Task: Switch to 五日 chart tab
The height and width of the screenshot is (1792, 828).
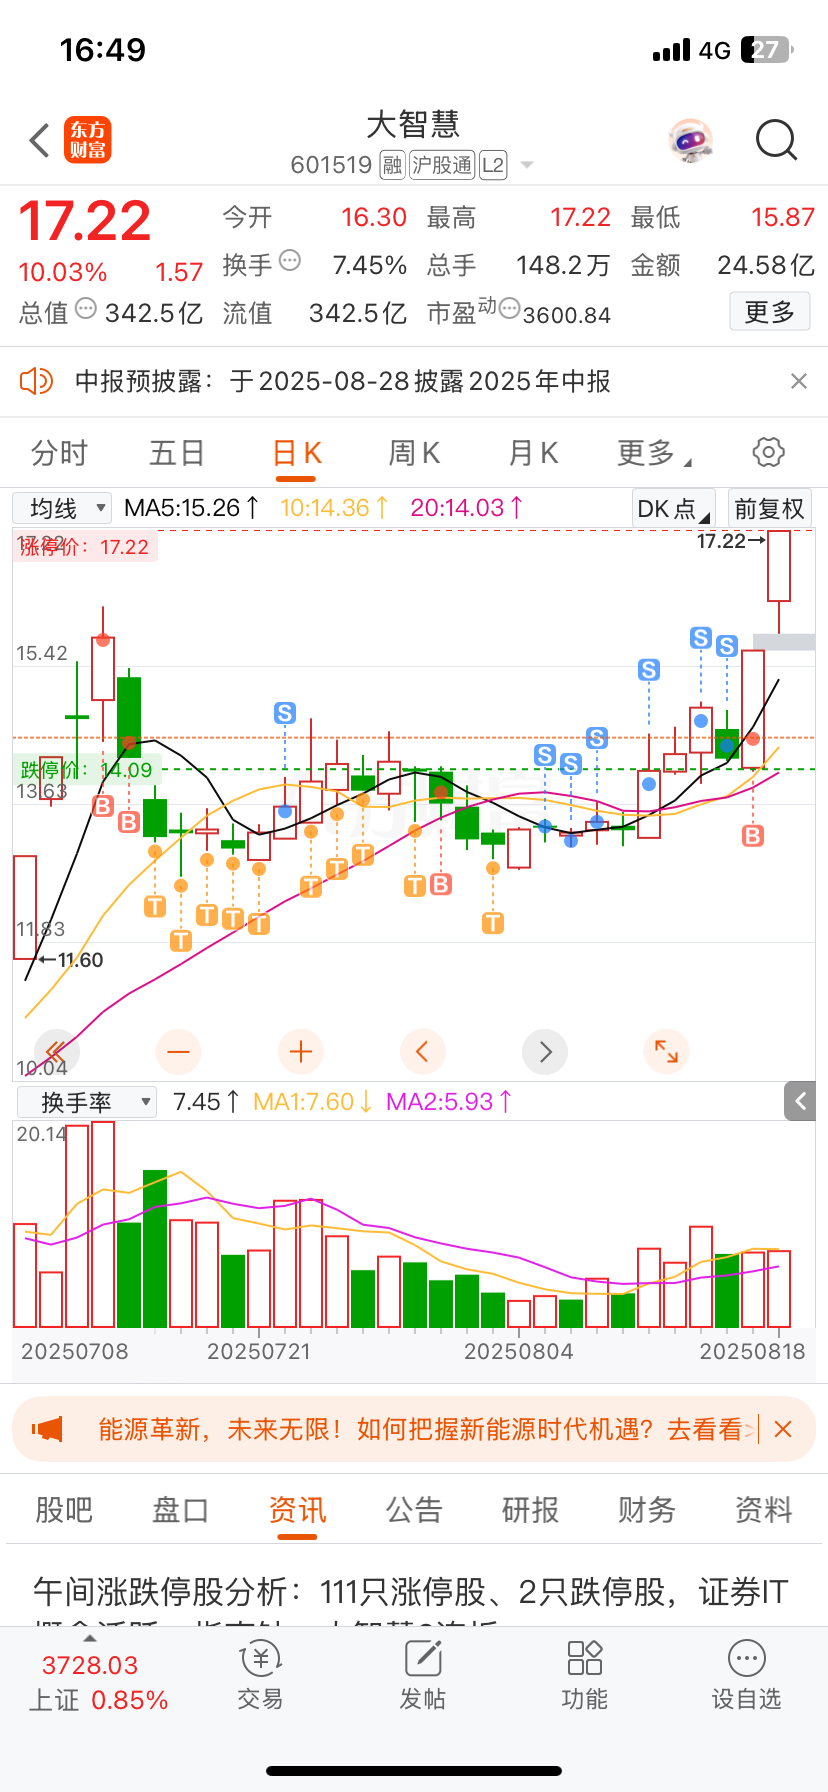Action: [177, 453]
